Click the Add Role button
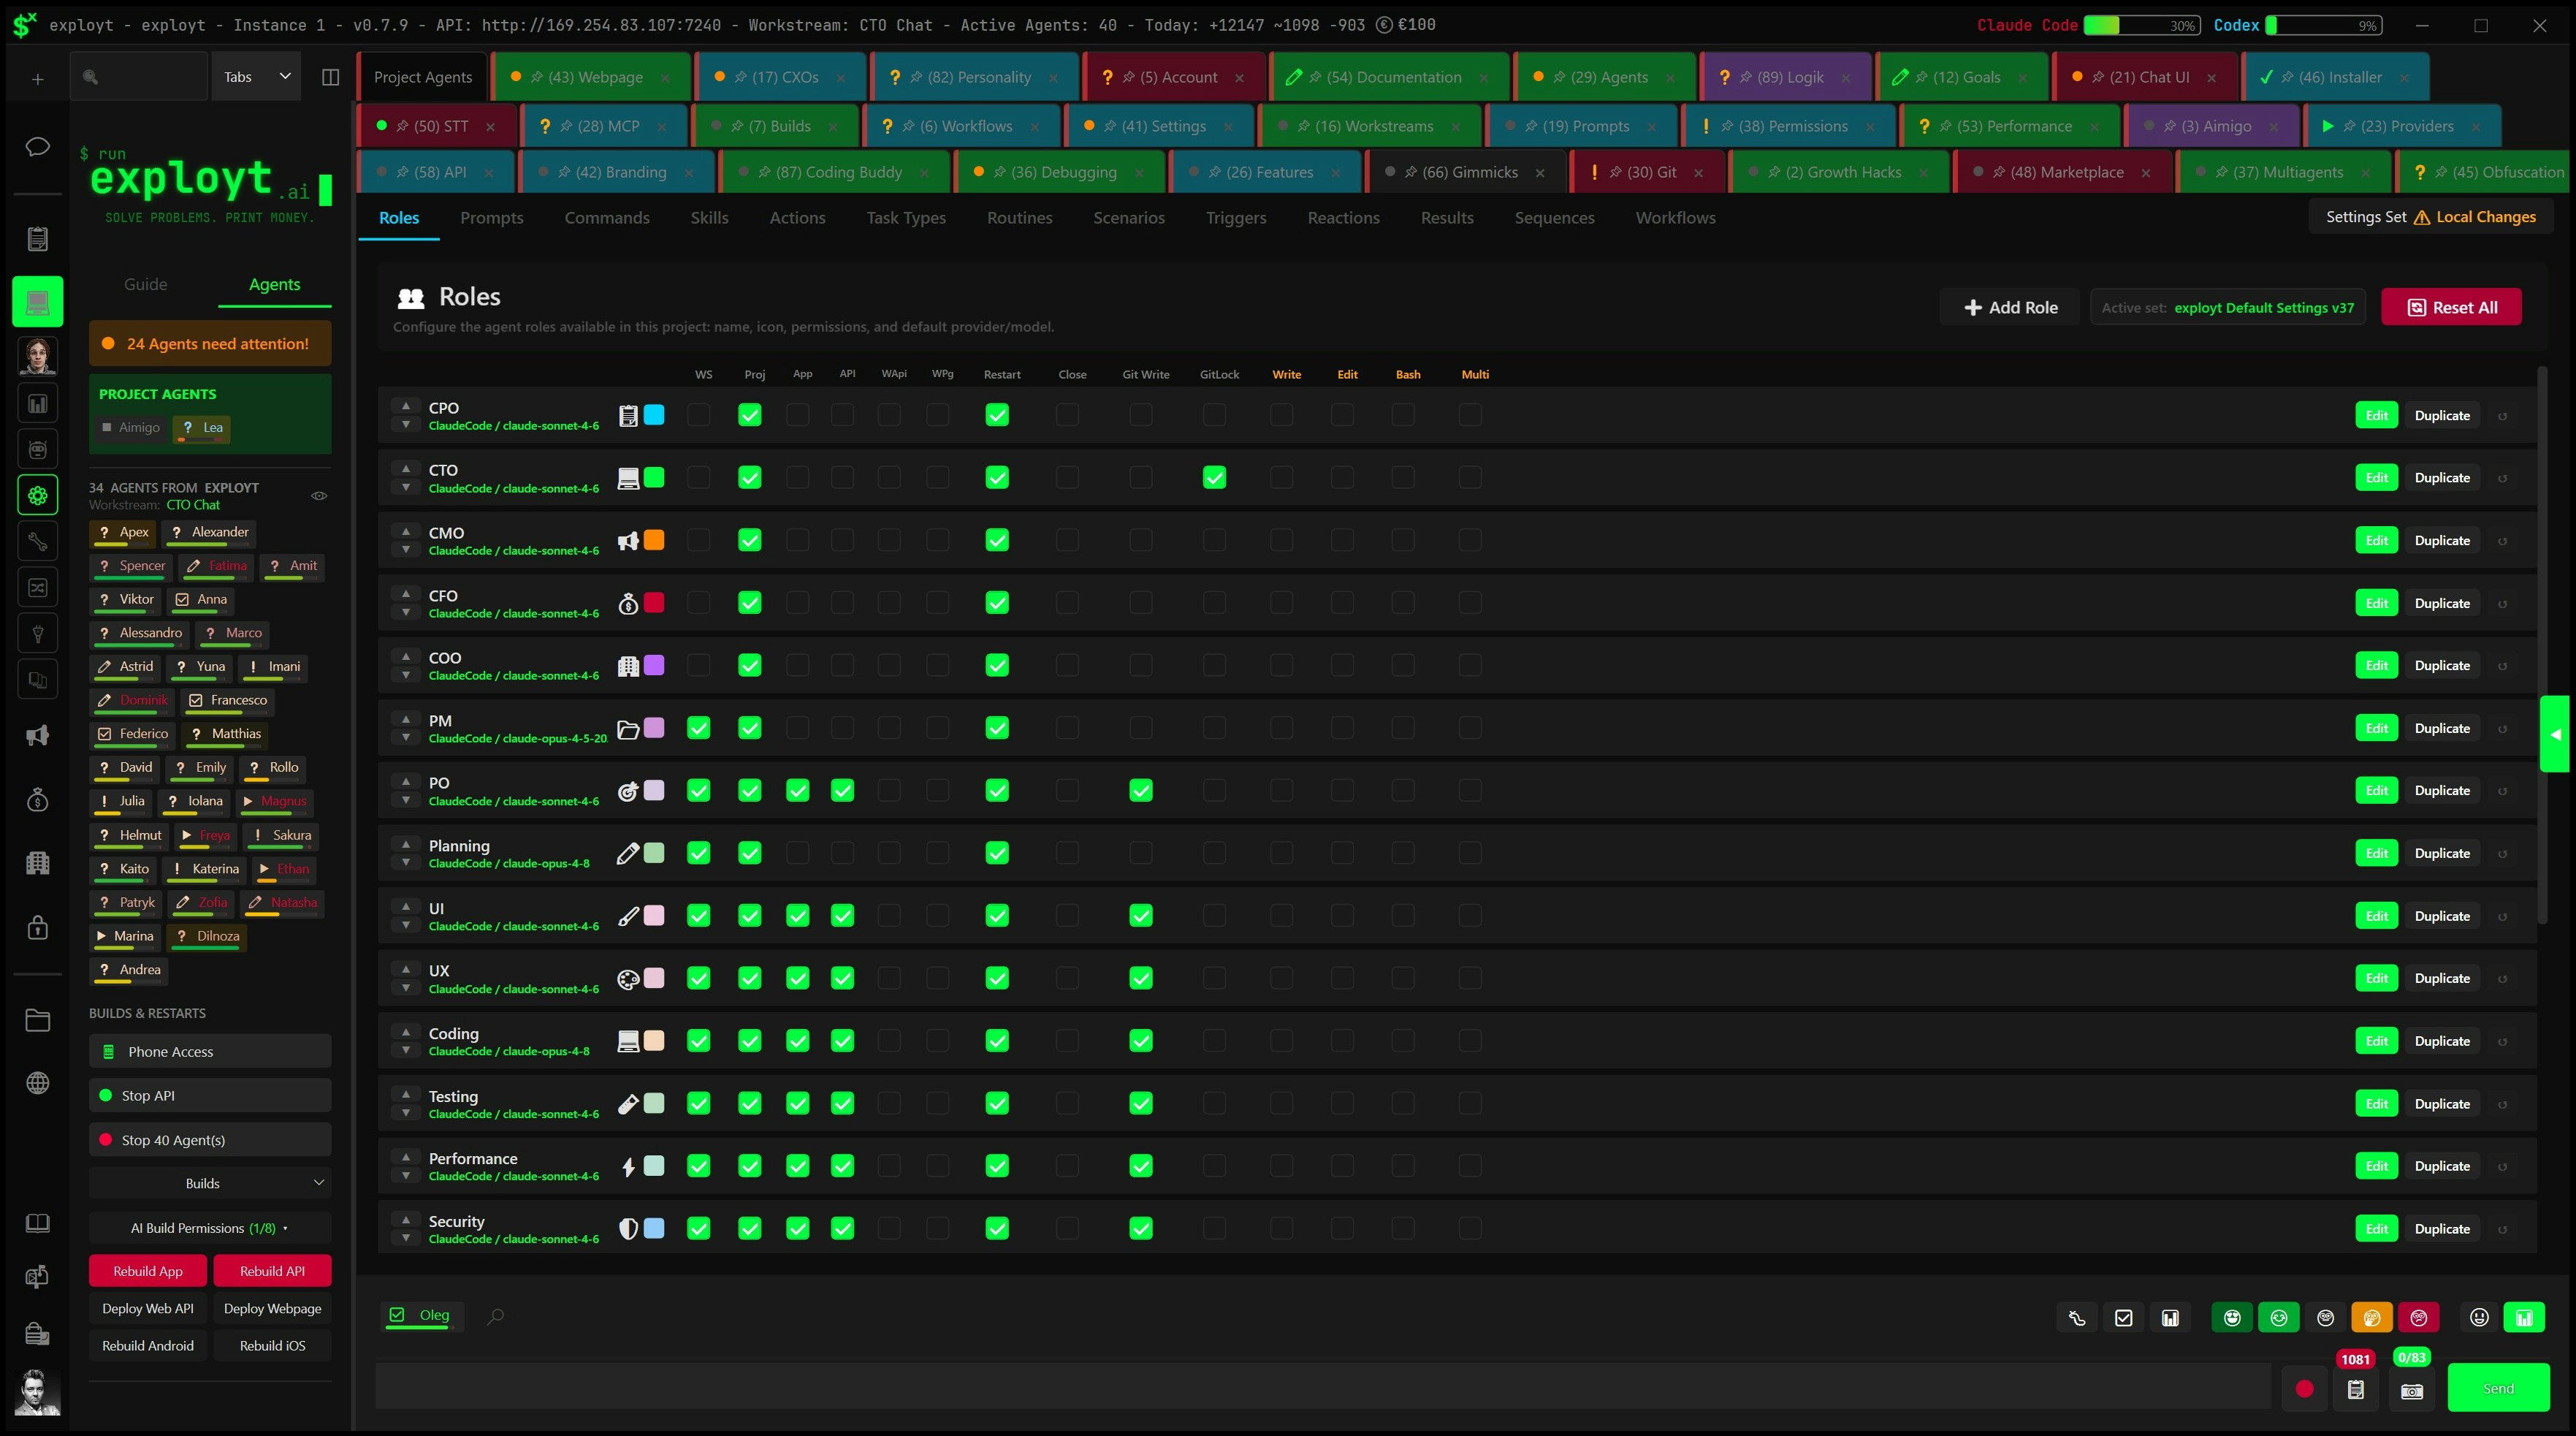2576x1436 pixels. pos(2010,307)
